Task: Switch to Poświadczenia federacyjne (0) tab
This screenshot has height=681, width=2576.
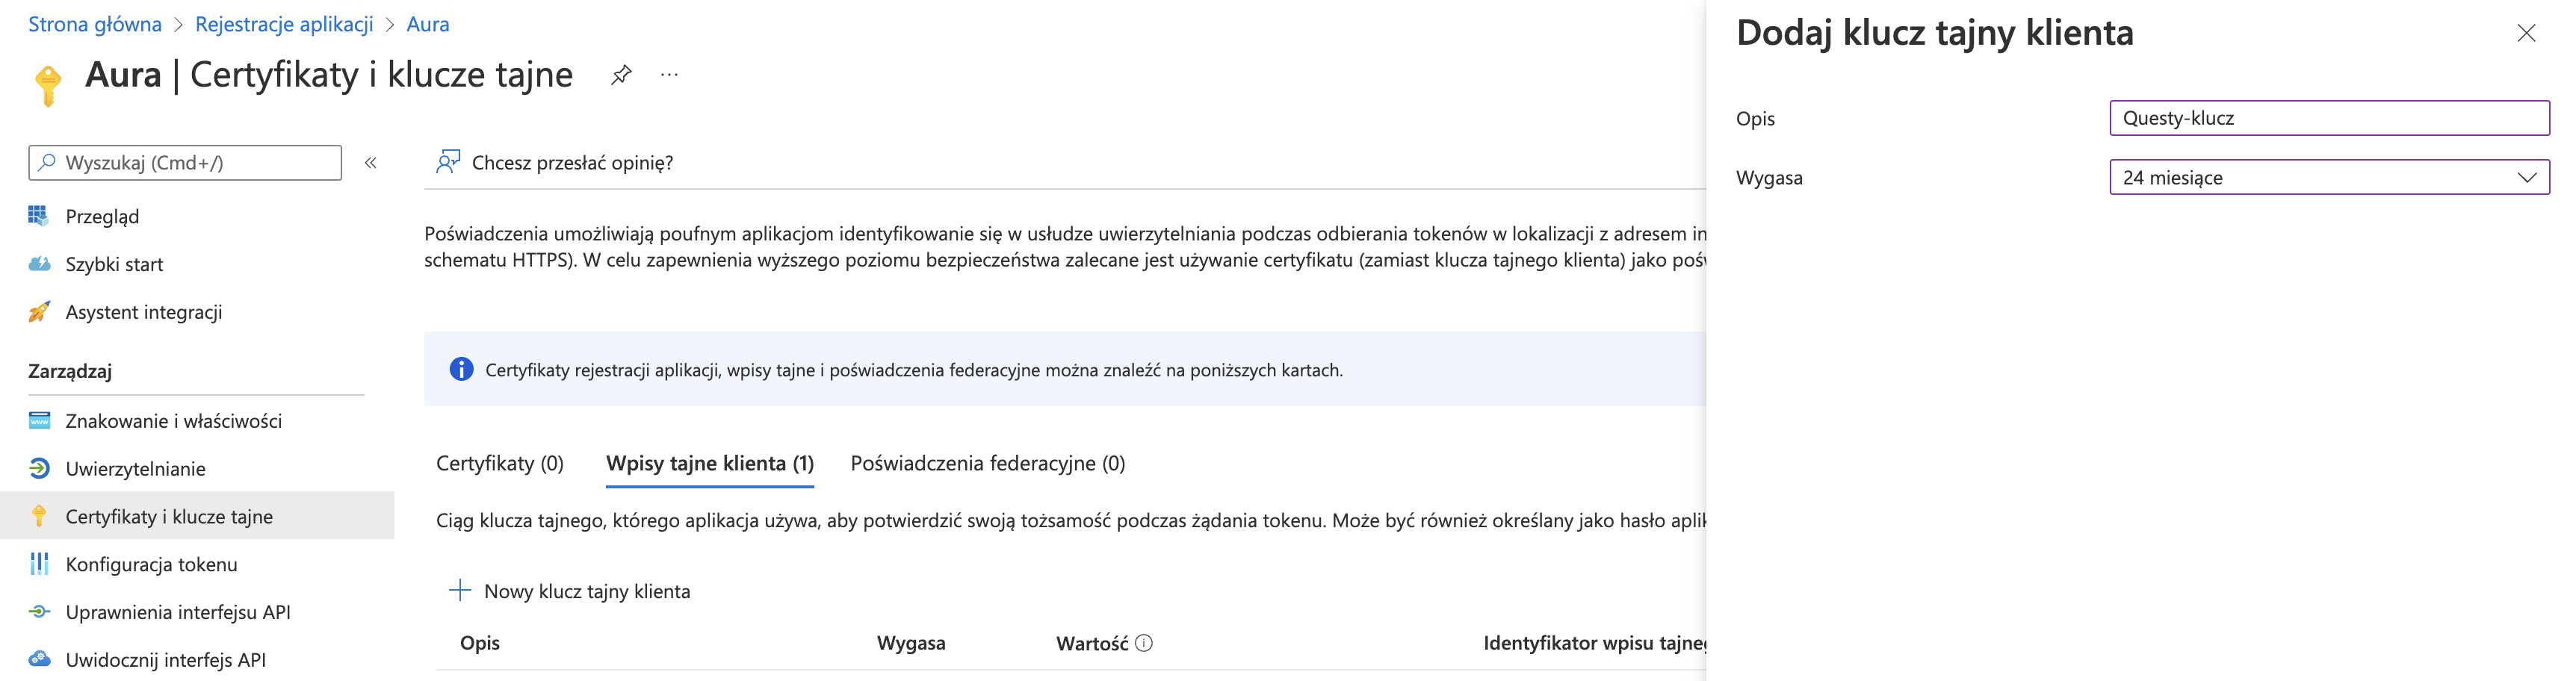Action: click(x=988, y=463)
